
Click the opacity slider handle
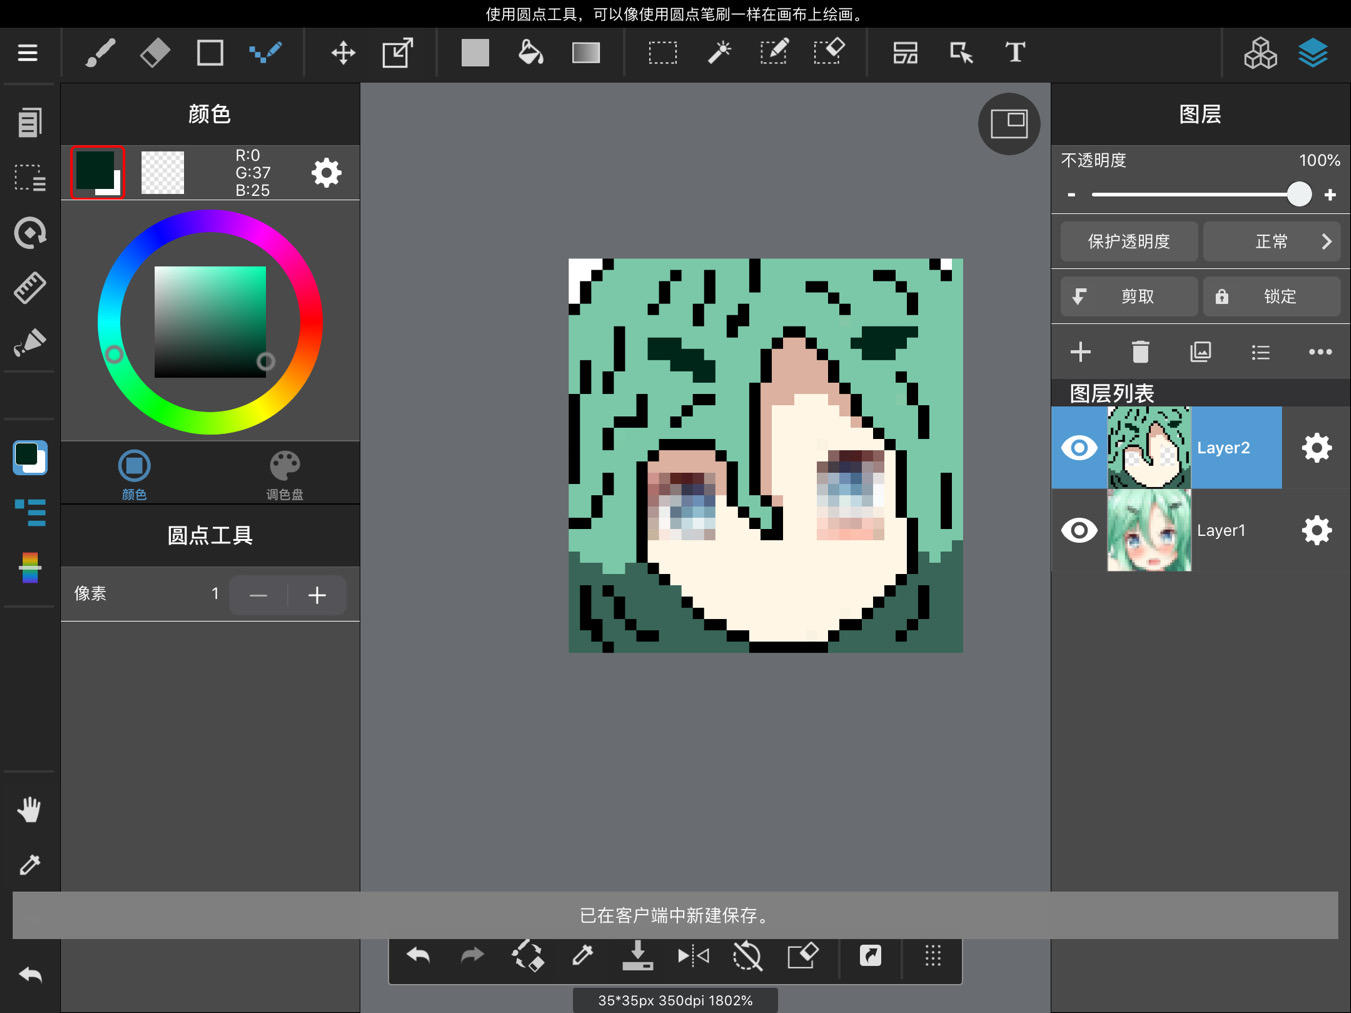(1299, 194)
